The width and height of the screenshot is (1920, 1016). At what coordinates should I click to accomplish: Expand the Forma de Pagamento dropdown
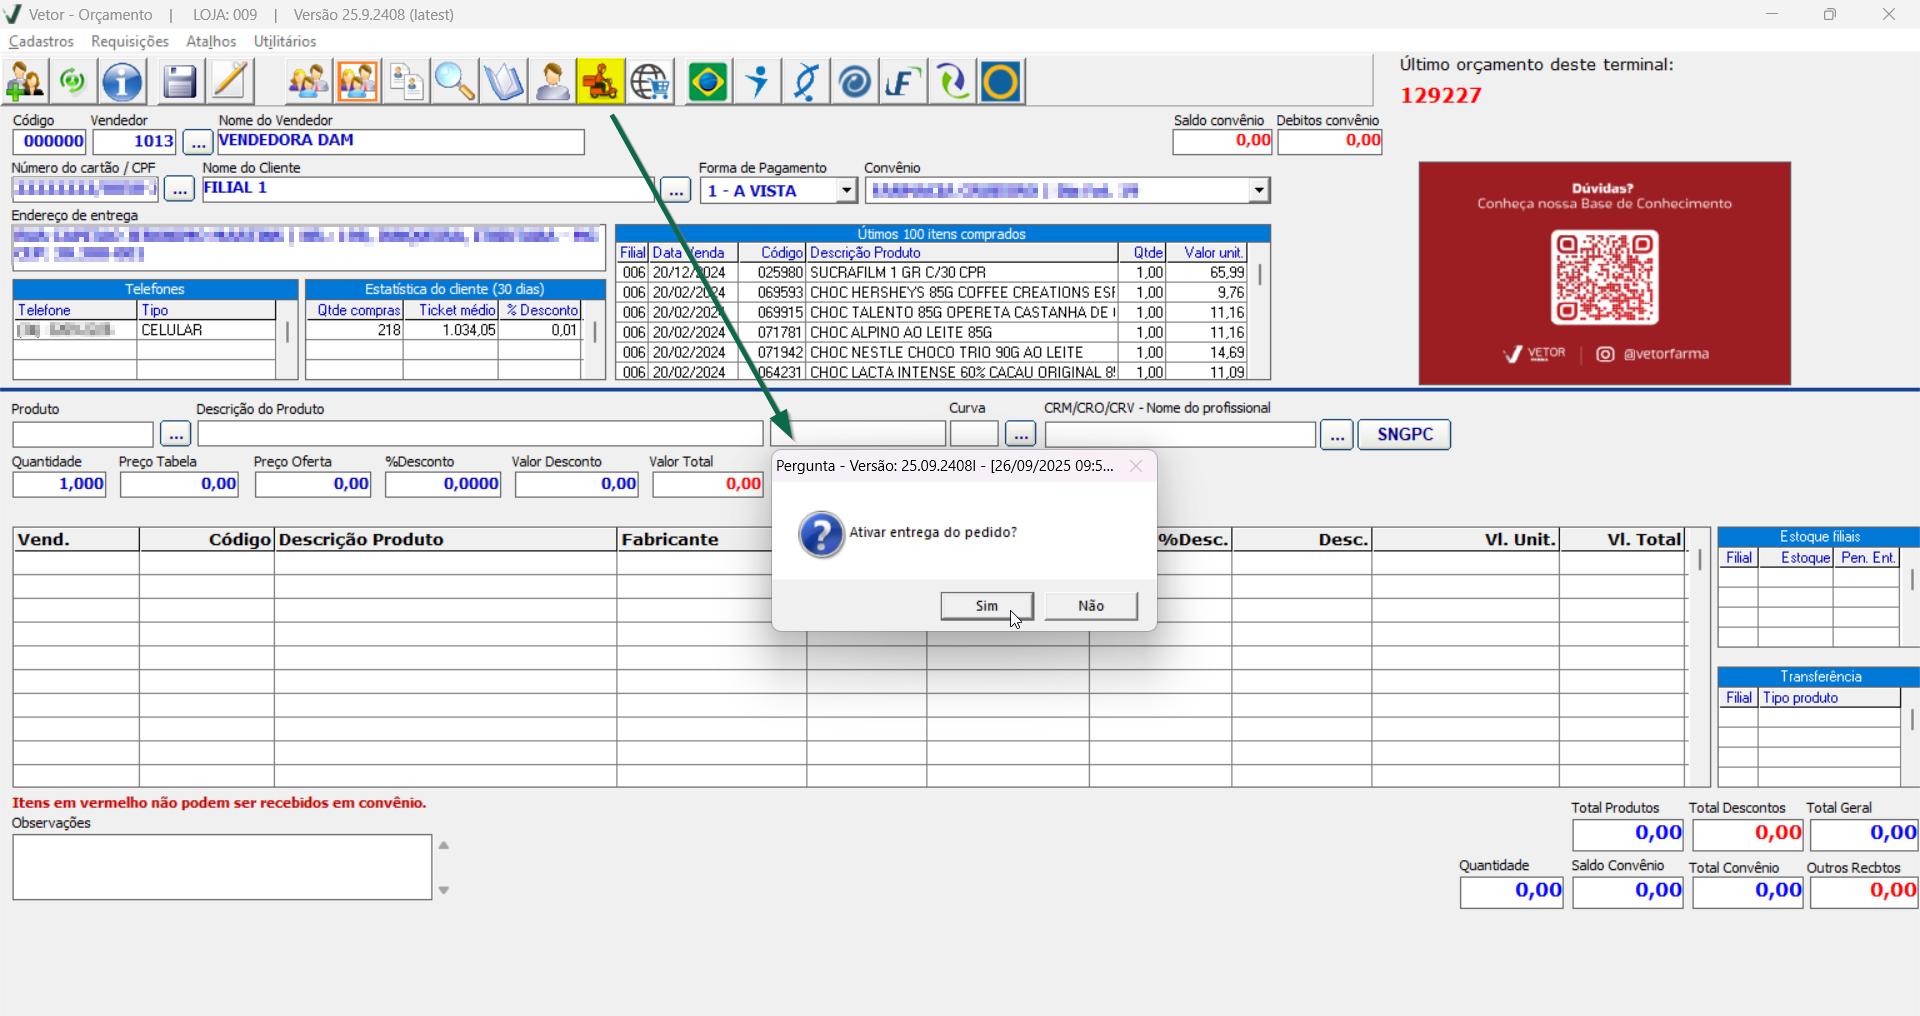click(x=847, y=190)
